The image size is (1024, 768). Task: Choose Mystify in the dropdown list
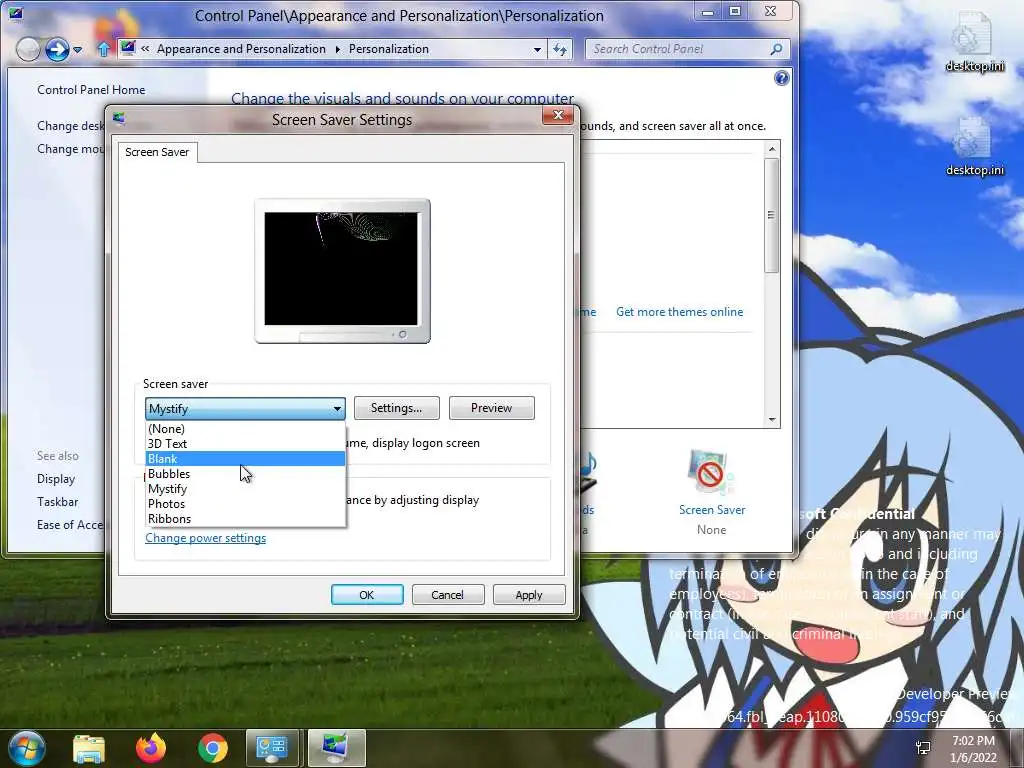(245, 488)
